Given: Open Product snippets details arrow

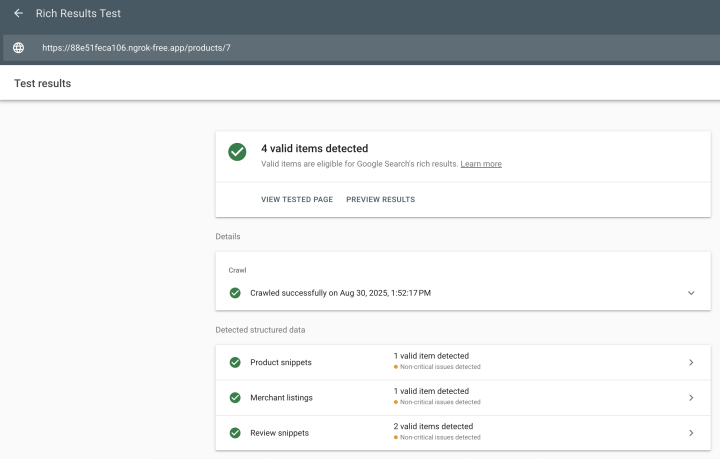Looking at the screenshot, I should pos(691,362).
